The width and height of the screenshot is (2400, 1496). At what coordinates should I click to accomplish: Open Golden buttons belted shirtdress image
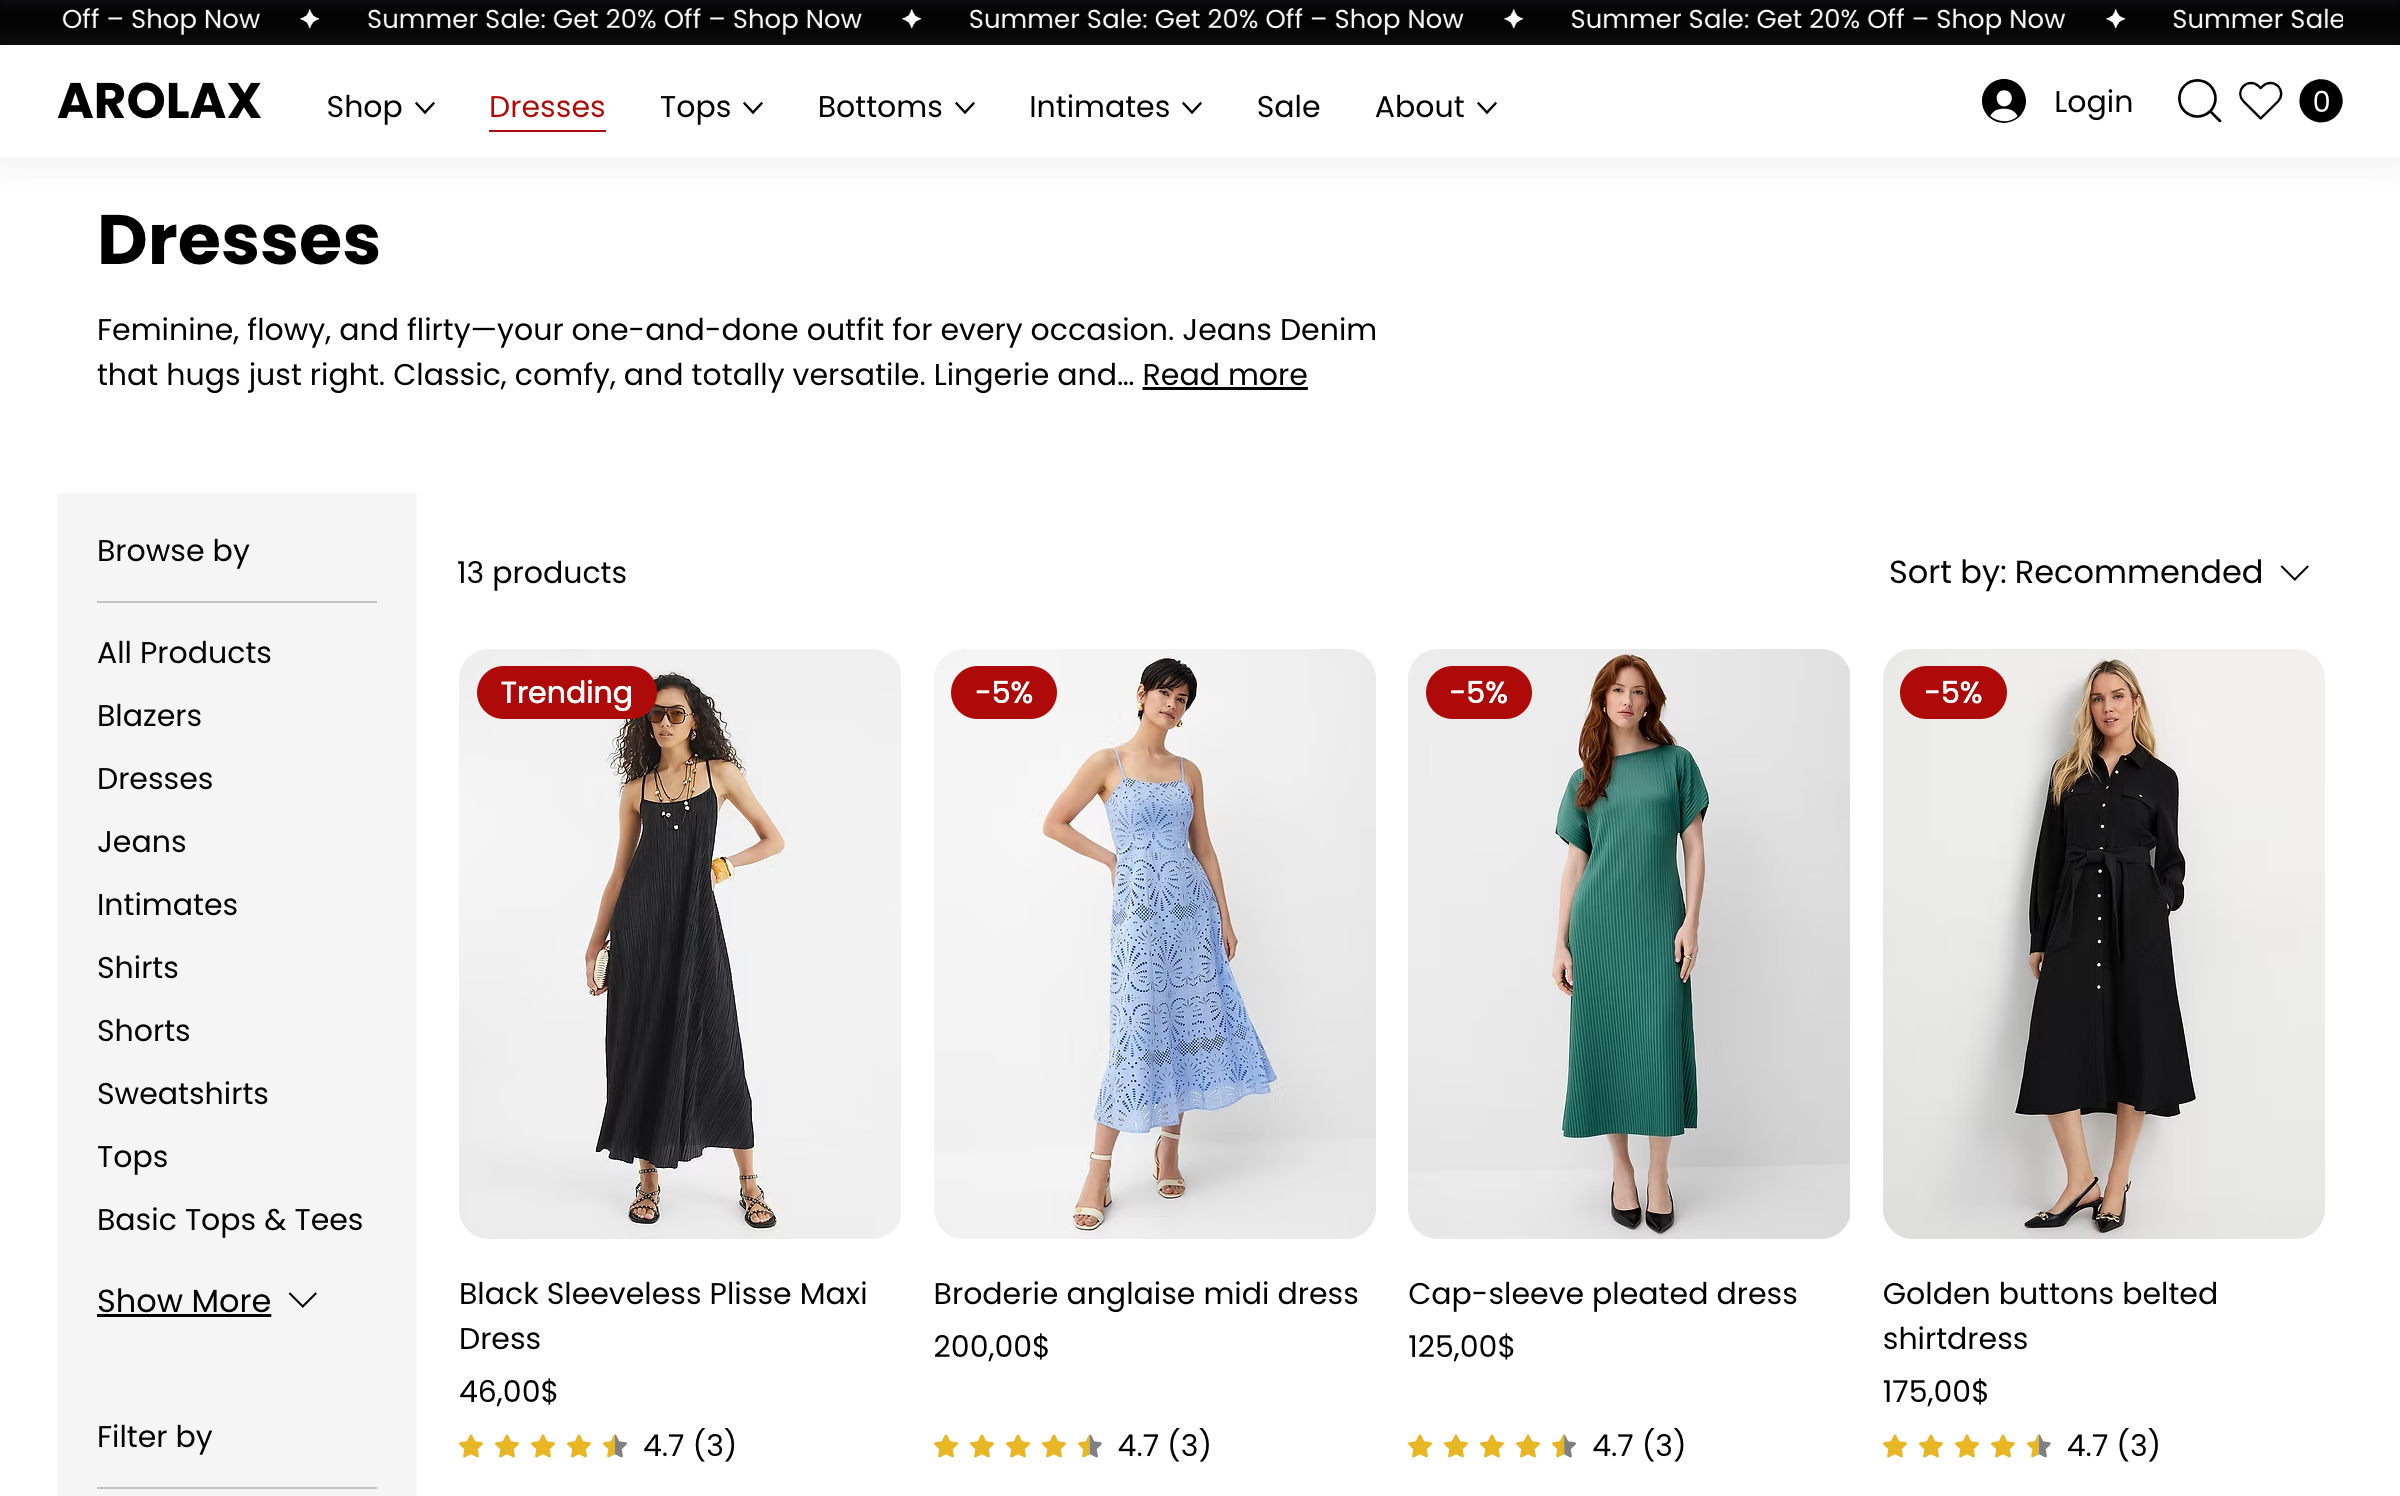(2103, 944)
